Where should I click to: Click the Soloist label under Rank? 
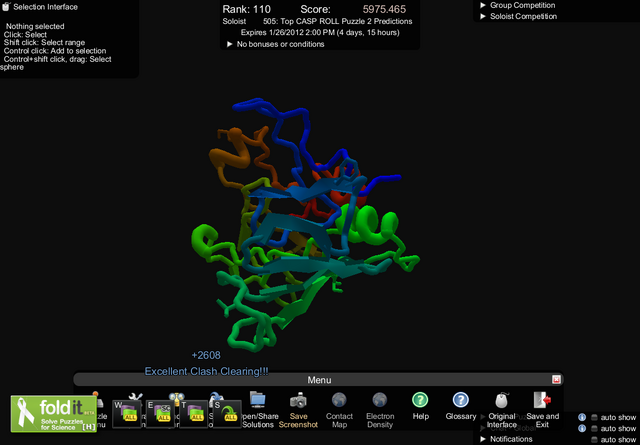pos(234,21)
